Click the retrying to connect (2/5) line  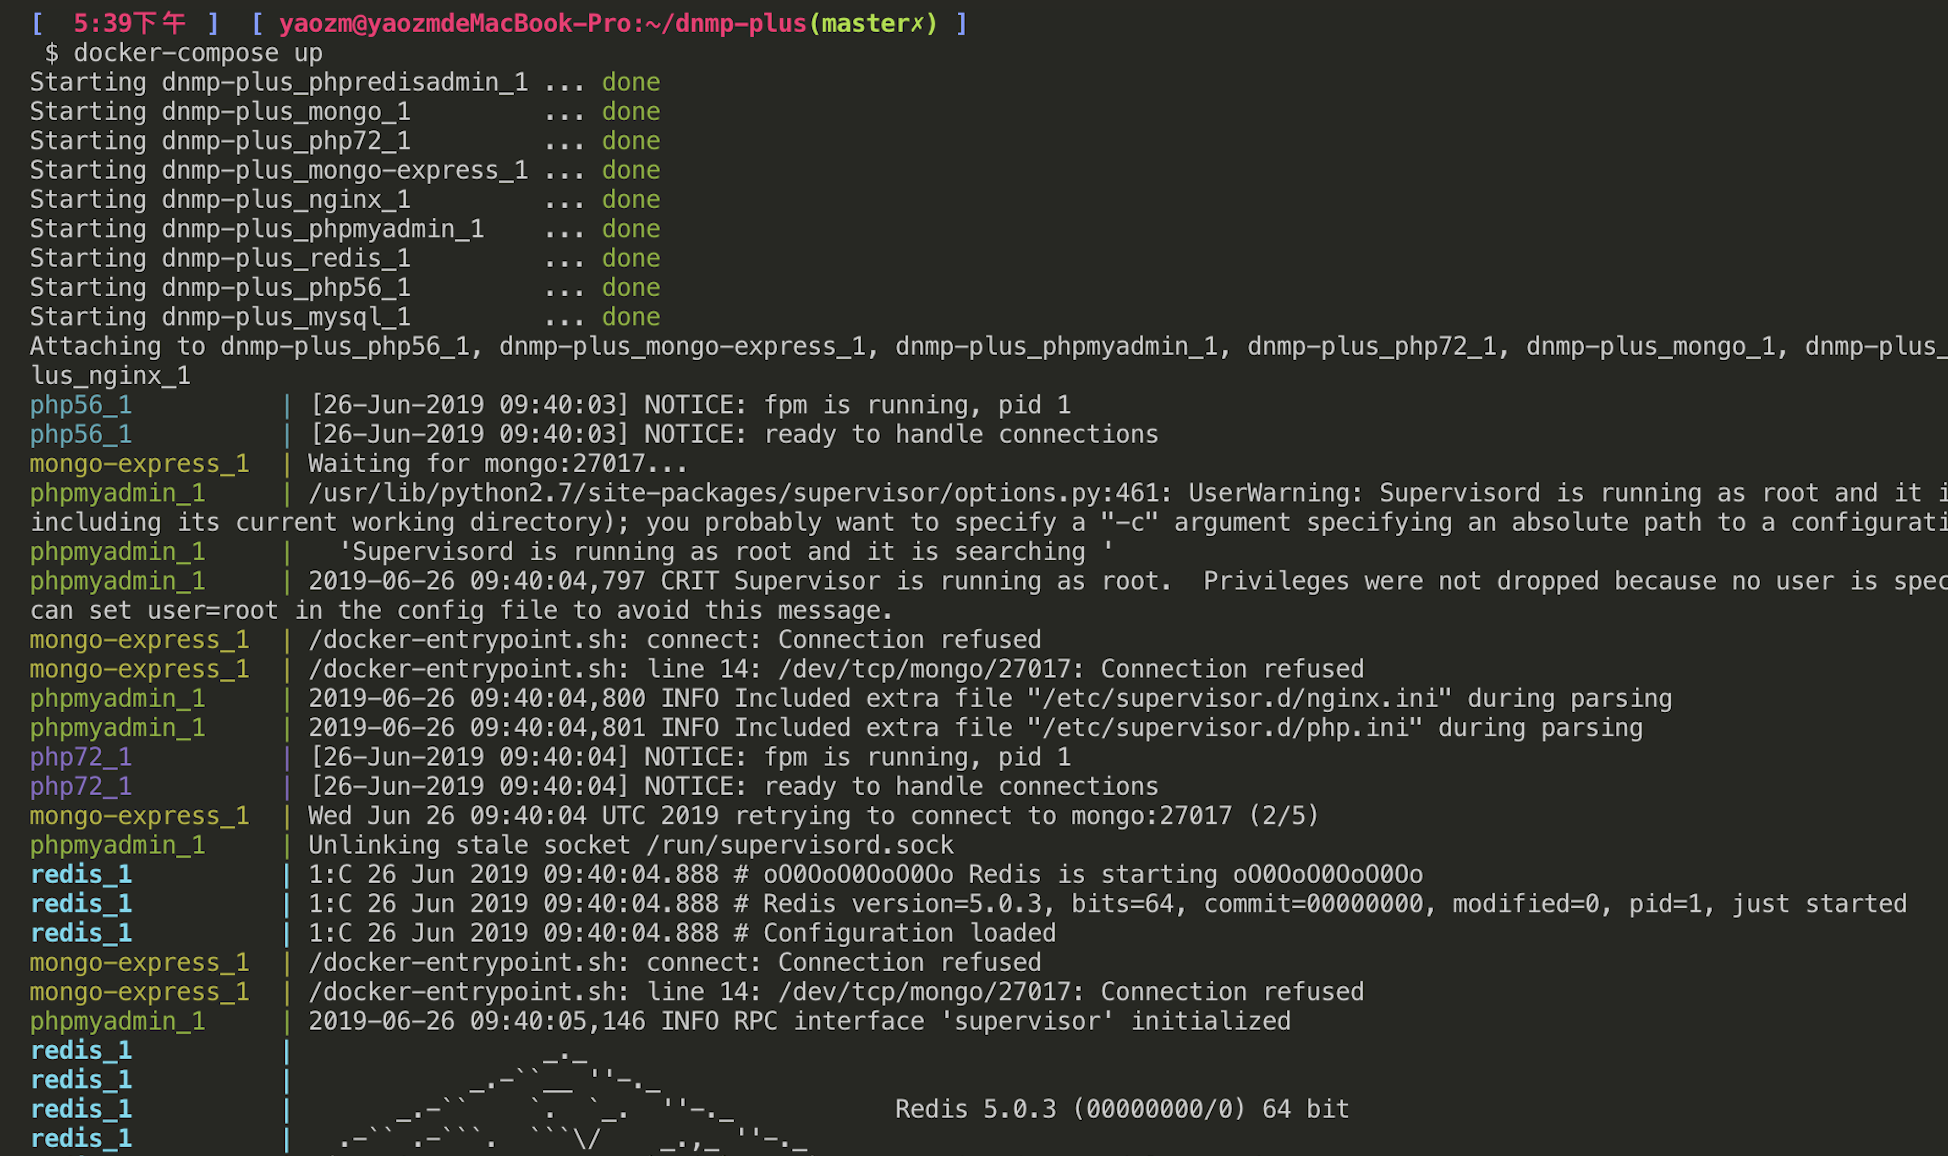click(x=813, y=816)
